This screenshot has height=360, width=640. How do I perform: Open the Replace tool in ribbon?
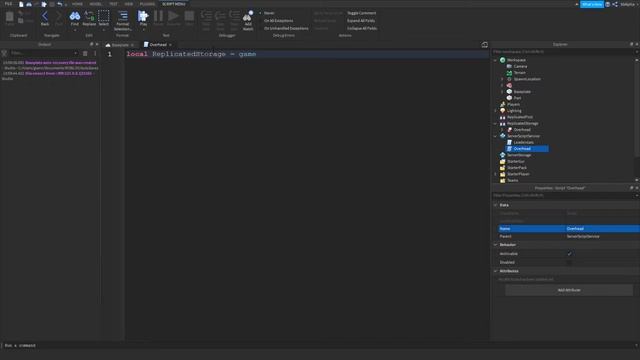pos(89,18)
